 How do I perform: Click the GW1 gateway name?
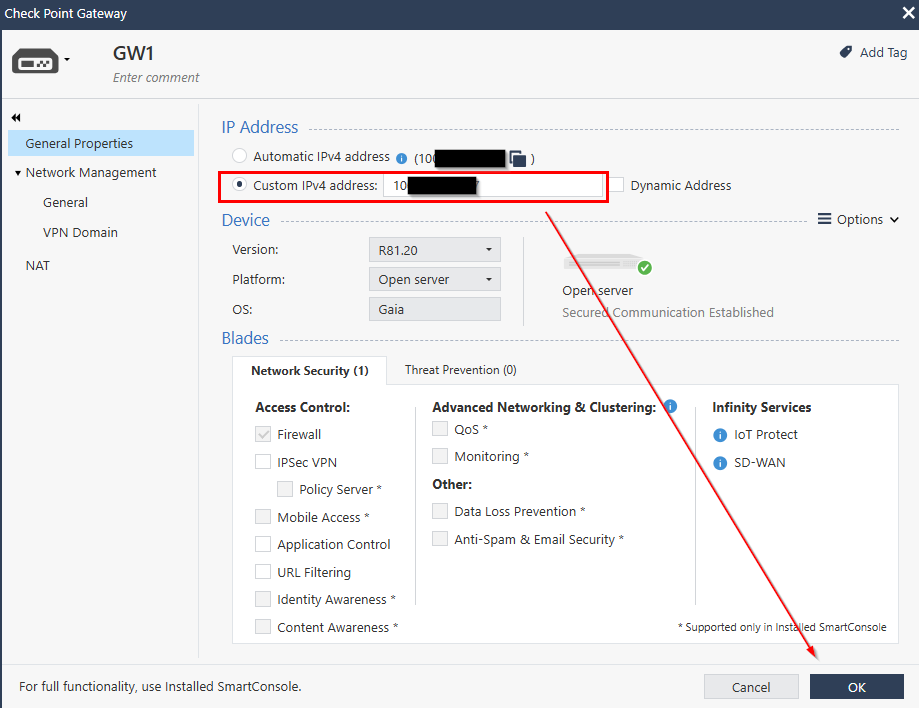pyautogui.click(x=133, y=53)
